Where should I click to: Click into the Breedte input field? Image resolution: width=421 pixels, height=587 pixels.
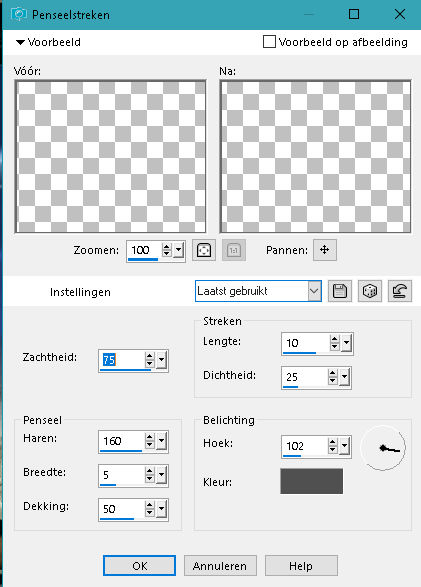pyautogui.click(x=122, y=475)
